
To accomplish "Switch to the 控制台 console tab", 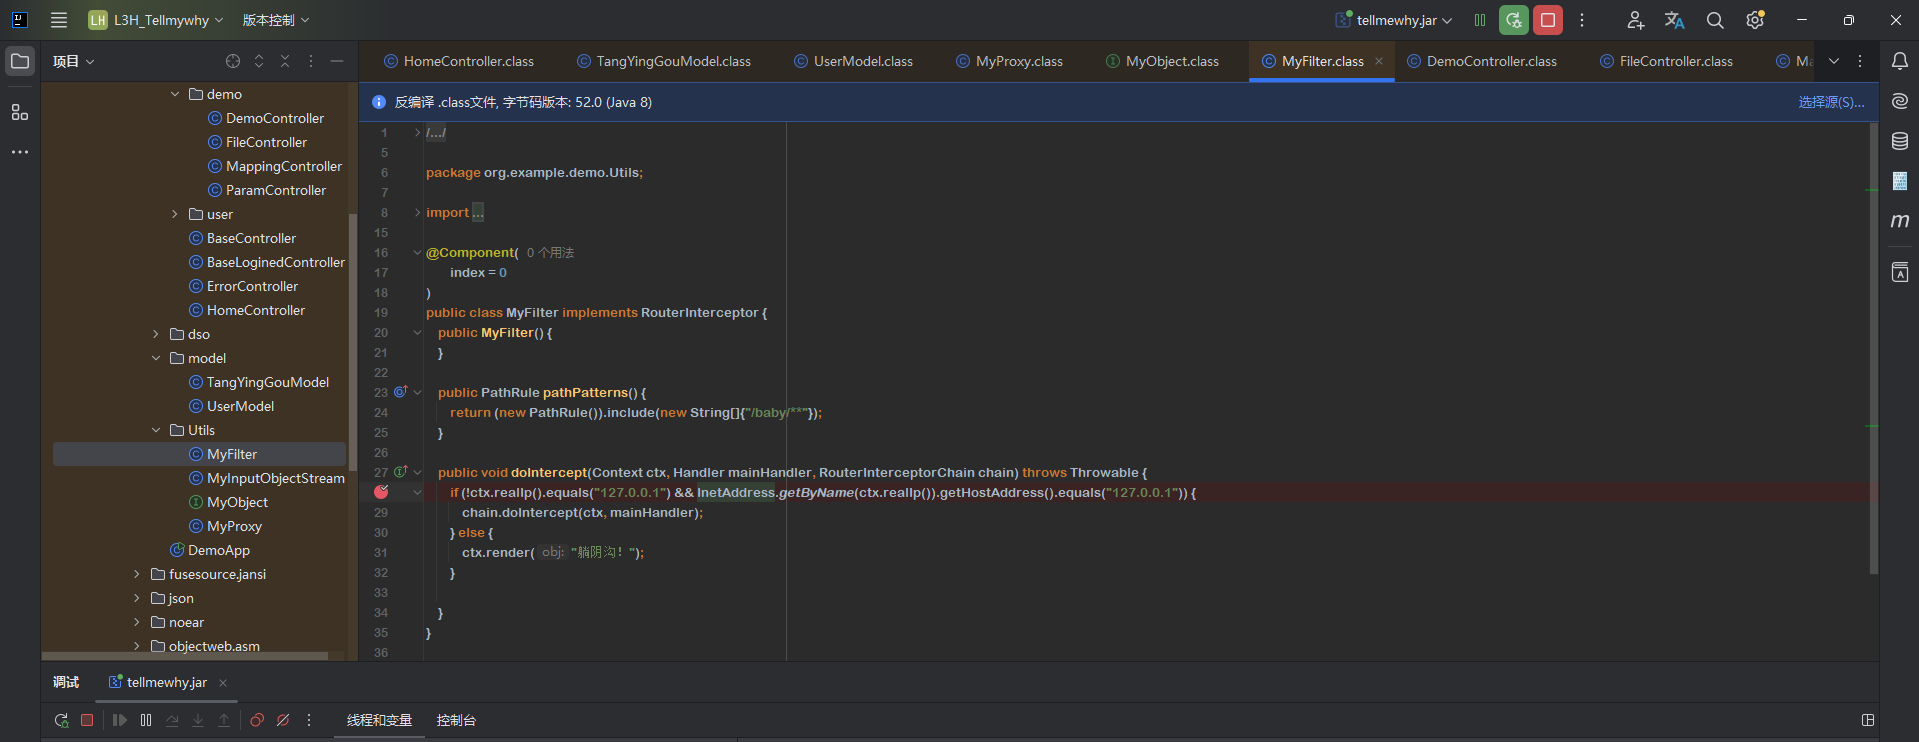I will coord(456,720).
